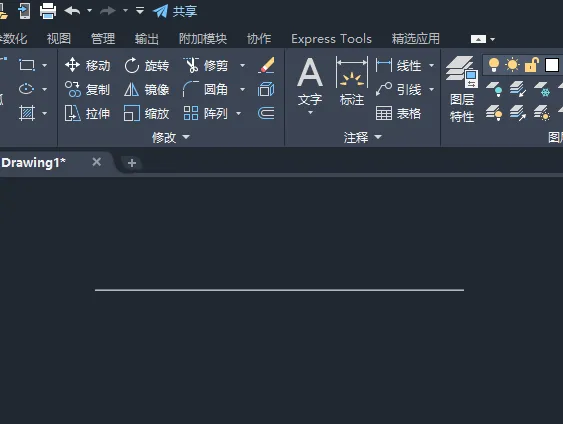Click the Erase tool icon
The image size is (563, 424).
coord(266,65)
